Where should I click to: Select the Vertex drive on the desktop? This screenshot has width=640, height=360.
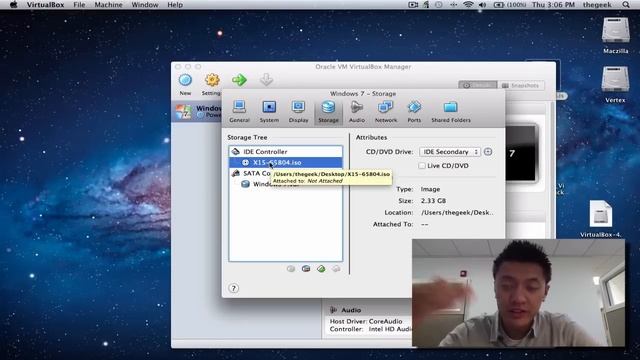click(x=615, y=84)
